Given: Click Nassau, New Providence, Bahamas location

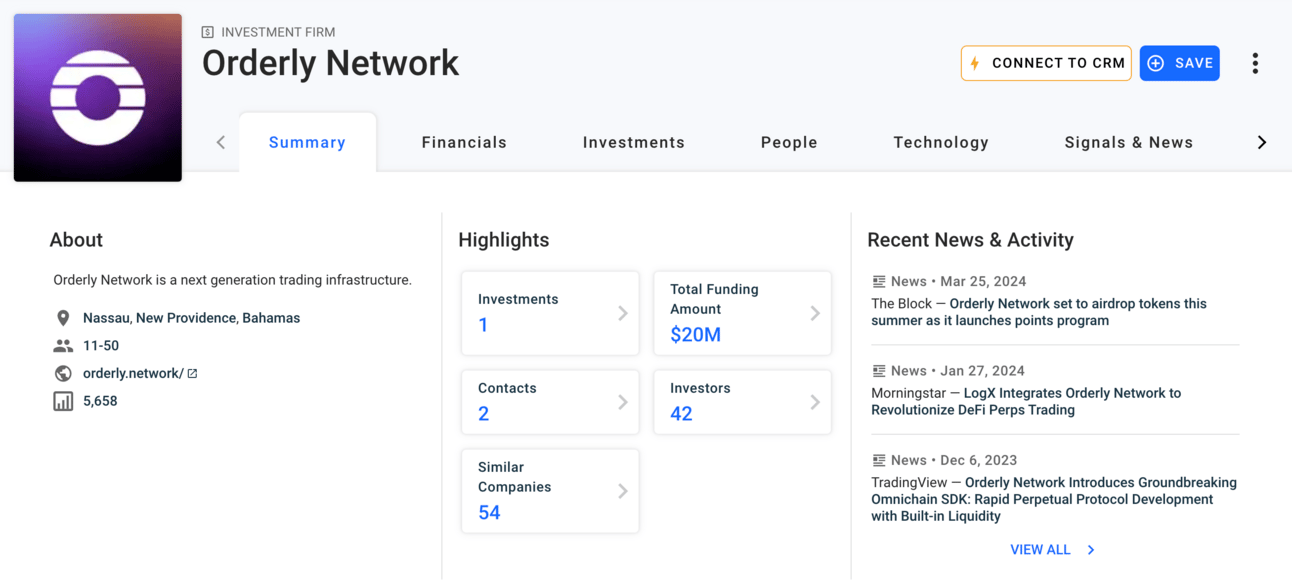Looking at the screenshot, I should click(191, 318).
